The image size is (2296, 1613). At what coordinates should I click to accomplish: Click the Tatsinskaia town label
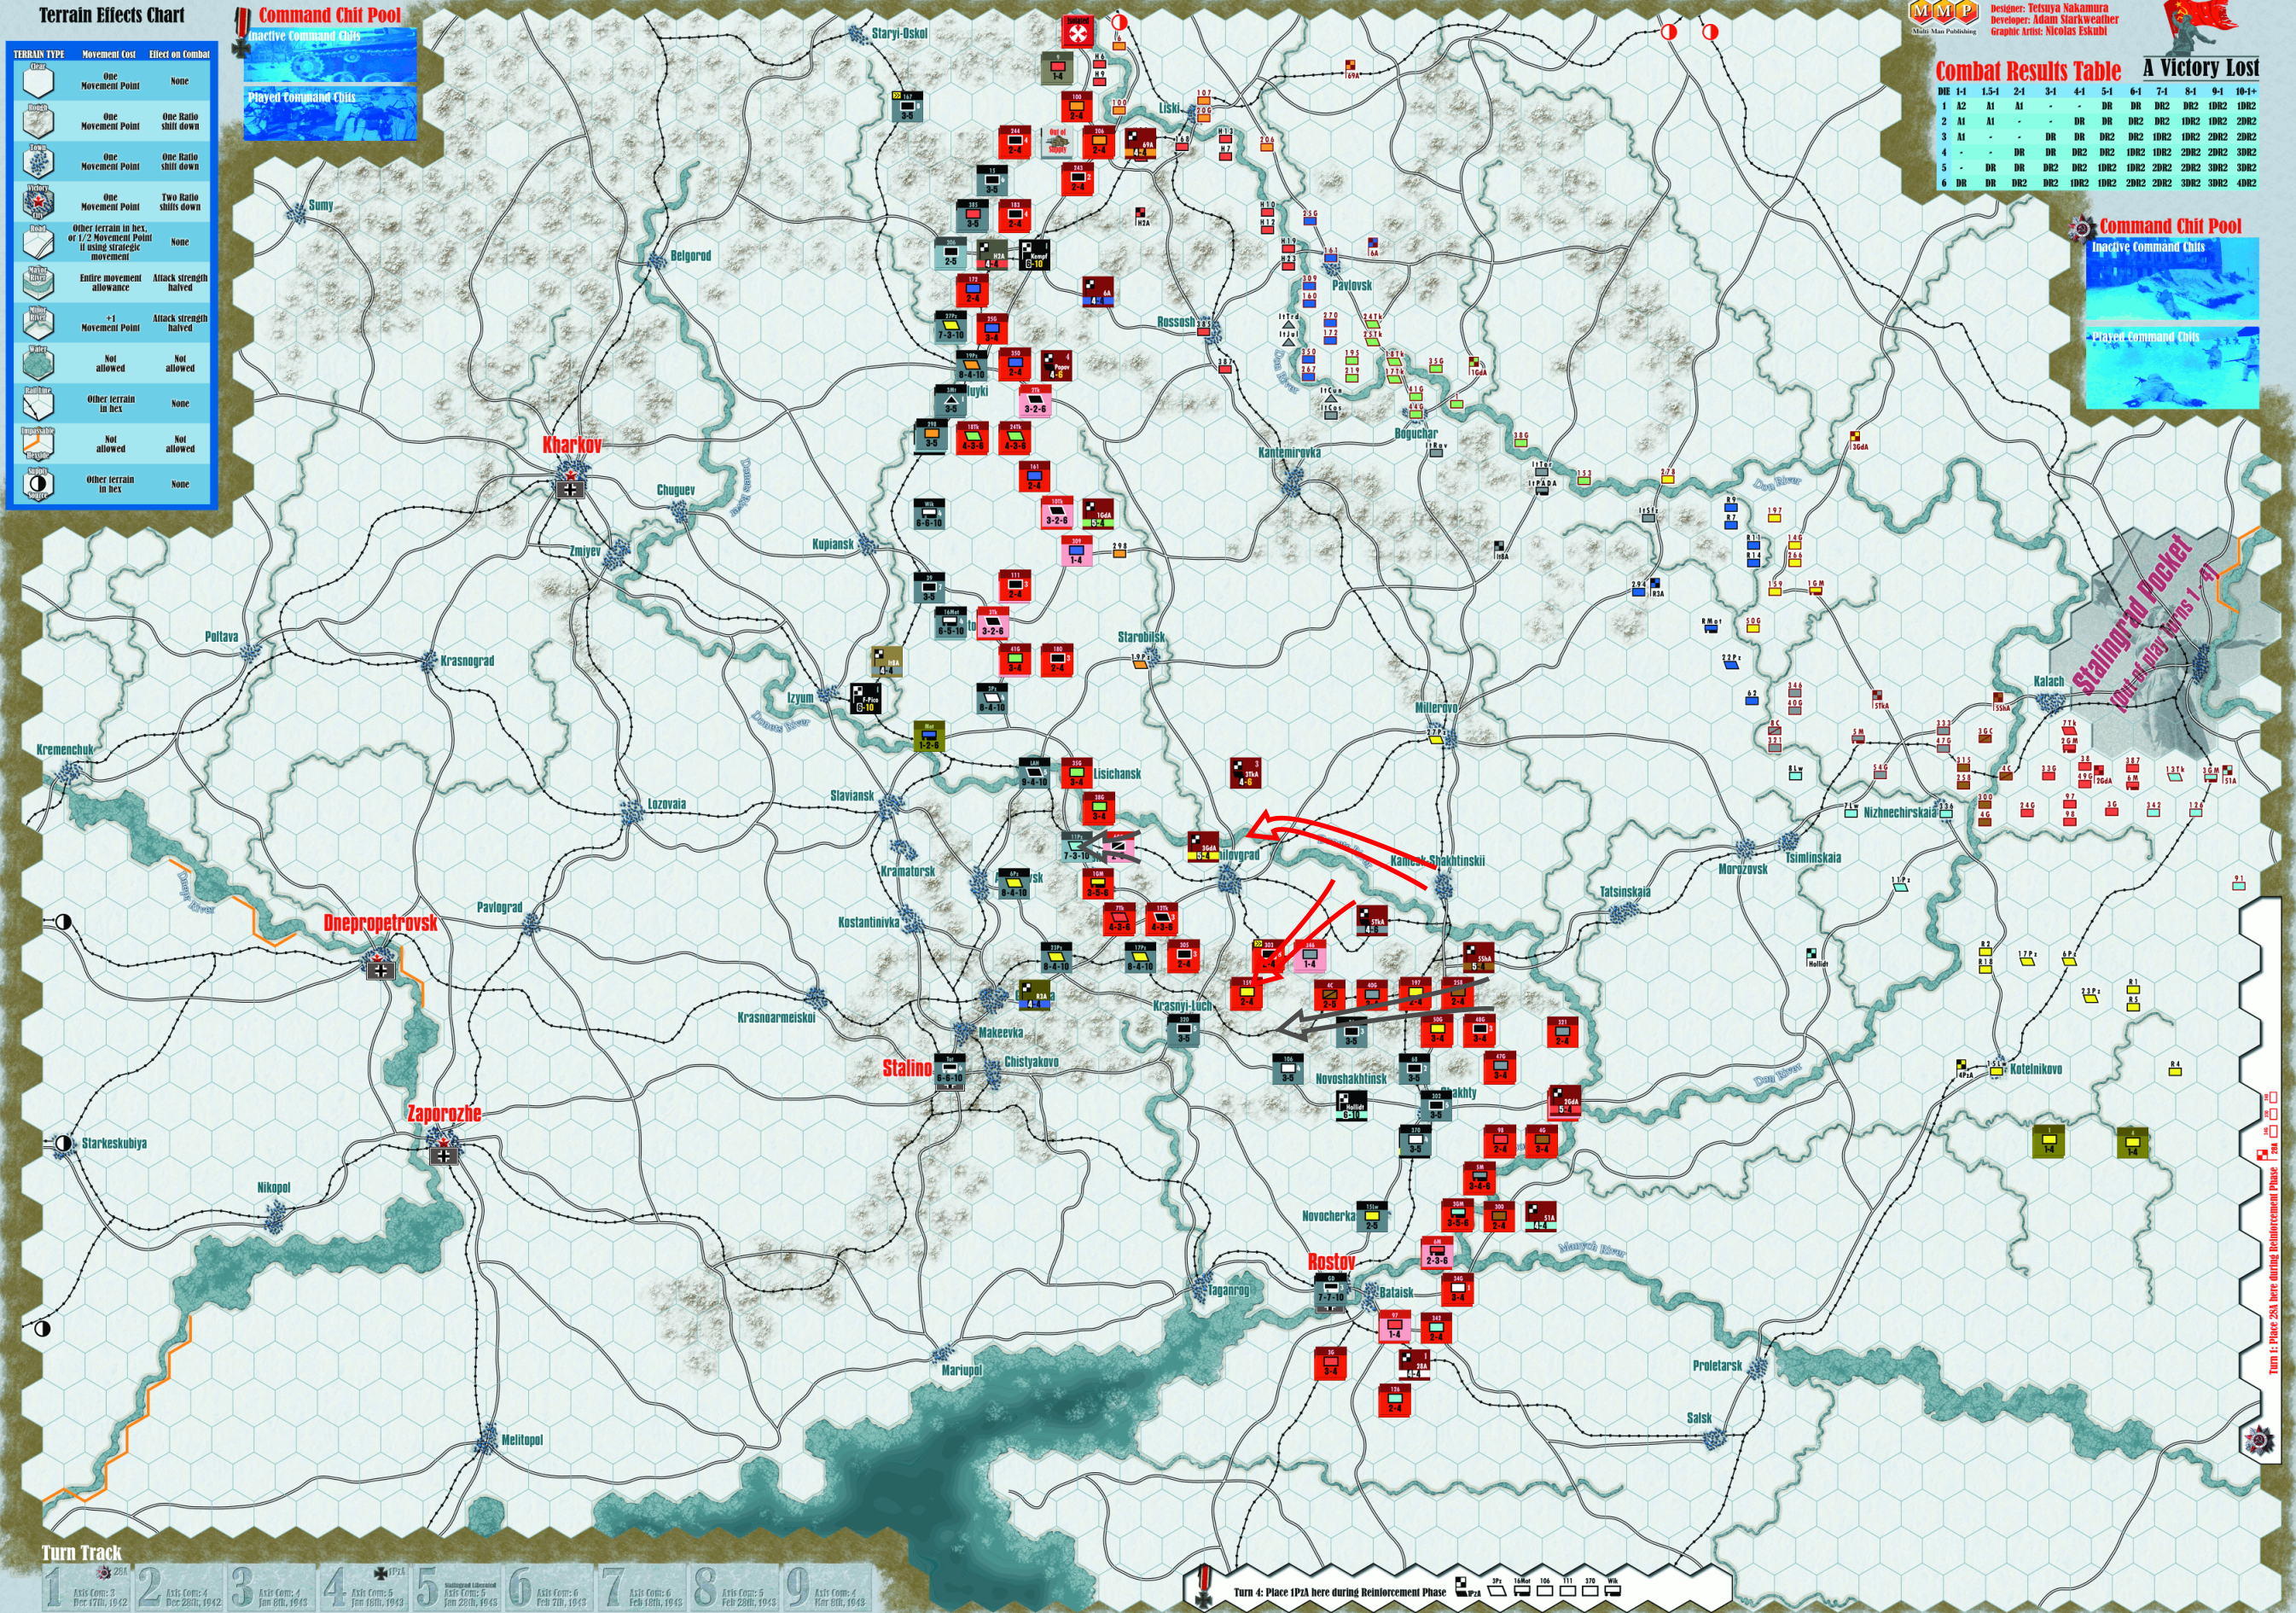[x=1625, y=892]
